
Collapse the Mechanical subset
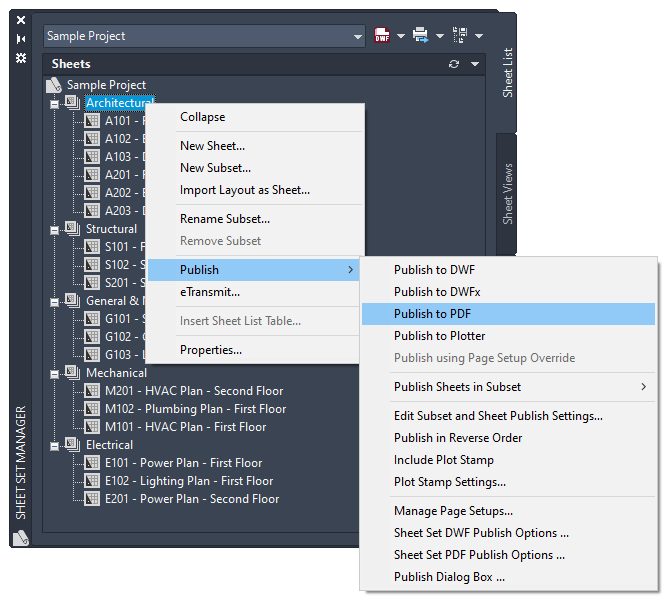pyautogui.click(x=54, y=374)
